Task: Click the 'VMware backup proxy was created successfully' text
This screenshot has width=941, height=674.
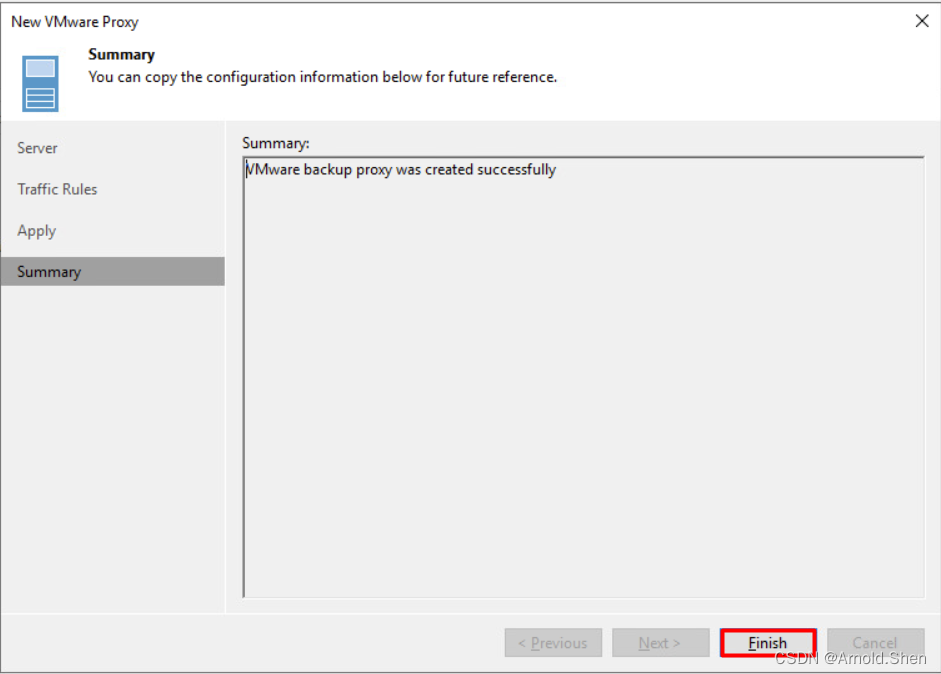Action: pyautogui.click(x=401, y=170)
